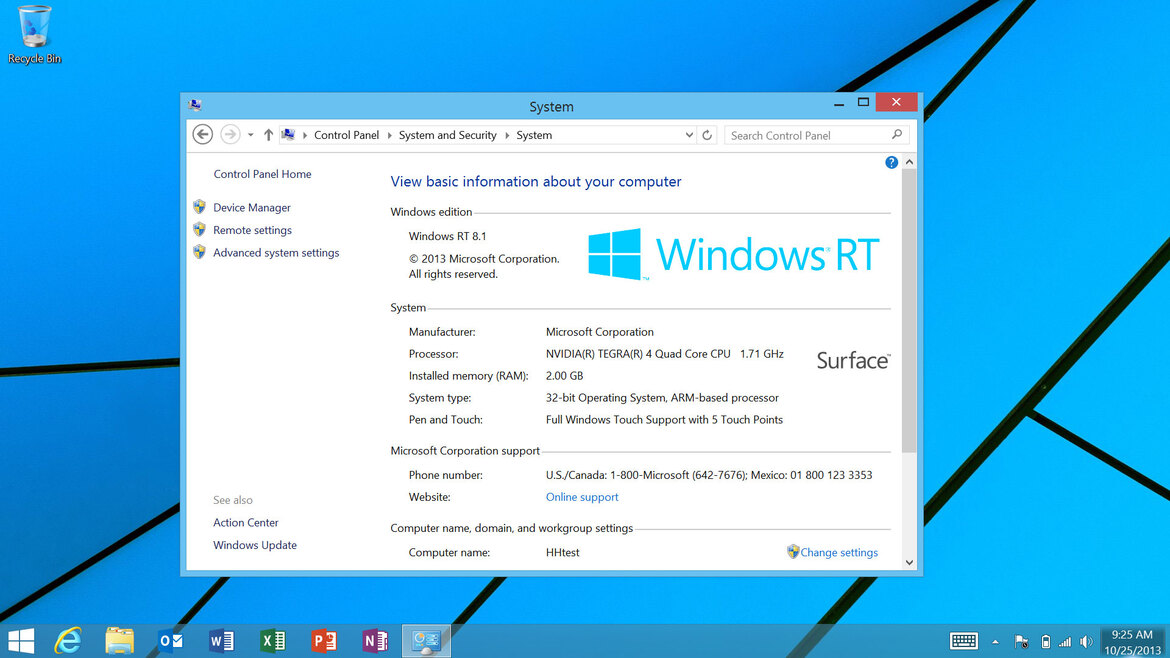
Task: Follow the Online support link
Action: tap(582, 497)
